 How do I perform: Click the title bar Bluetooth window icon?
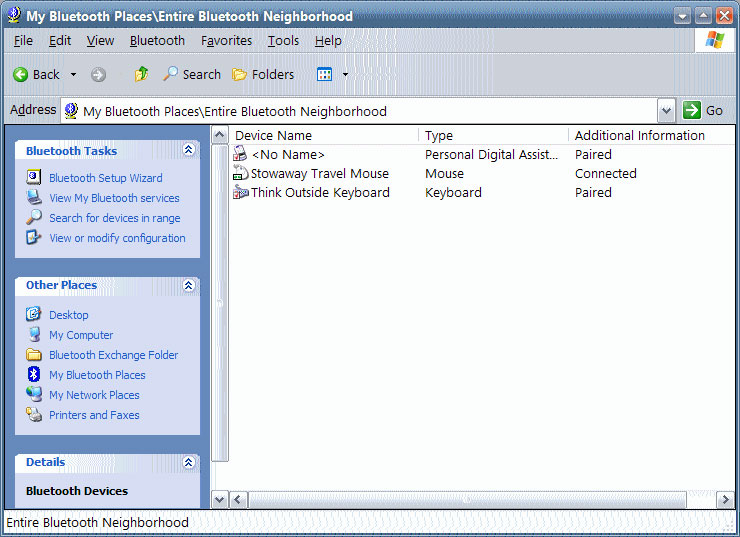click(x=14, y=15)
